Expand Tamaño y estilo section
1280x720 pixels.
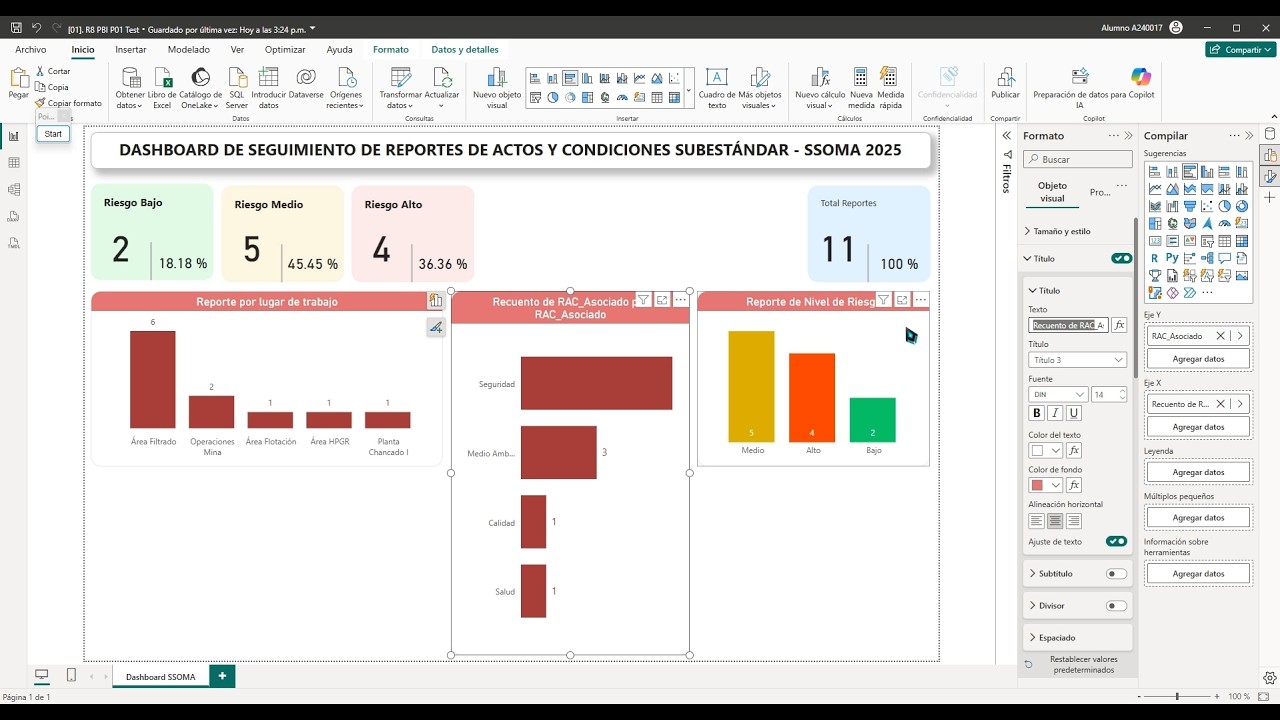(x=1062, y=231)
